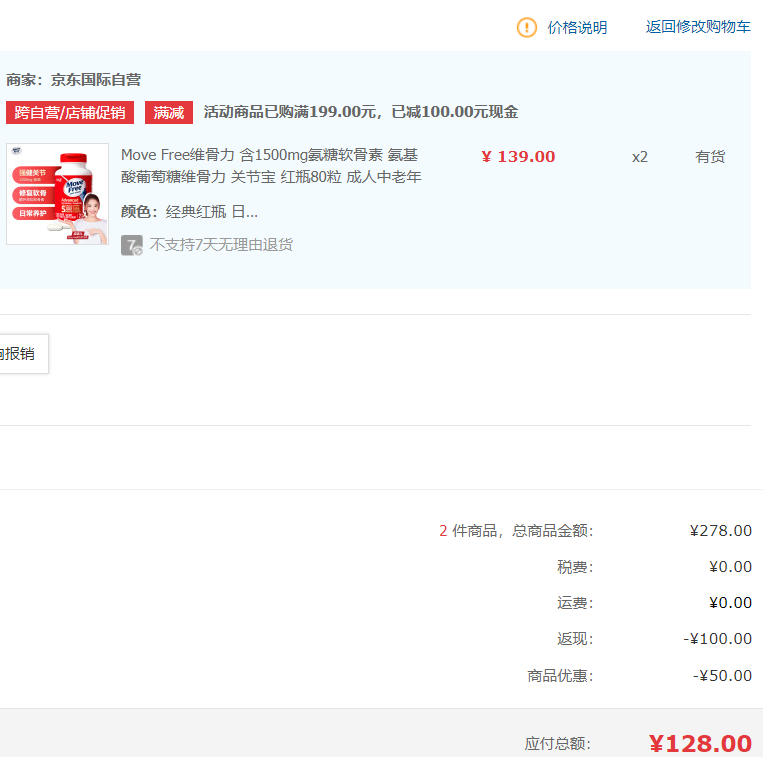Click the orange exclamation price info icon

pyautogui.click(x=527, y=28)
